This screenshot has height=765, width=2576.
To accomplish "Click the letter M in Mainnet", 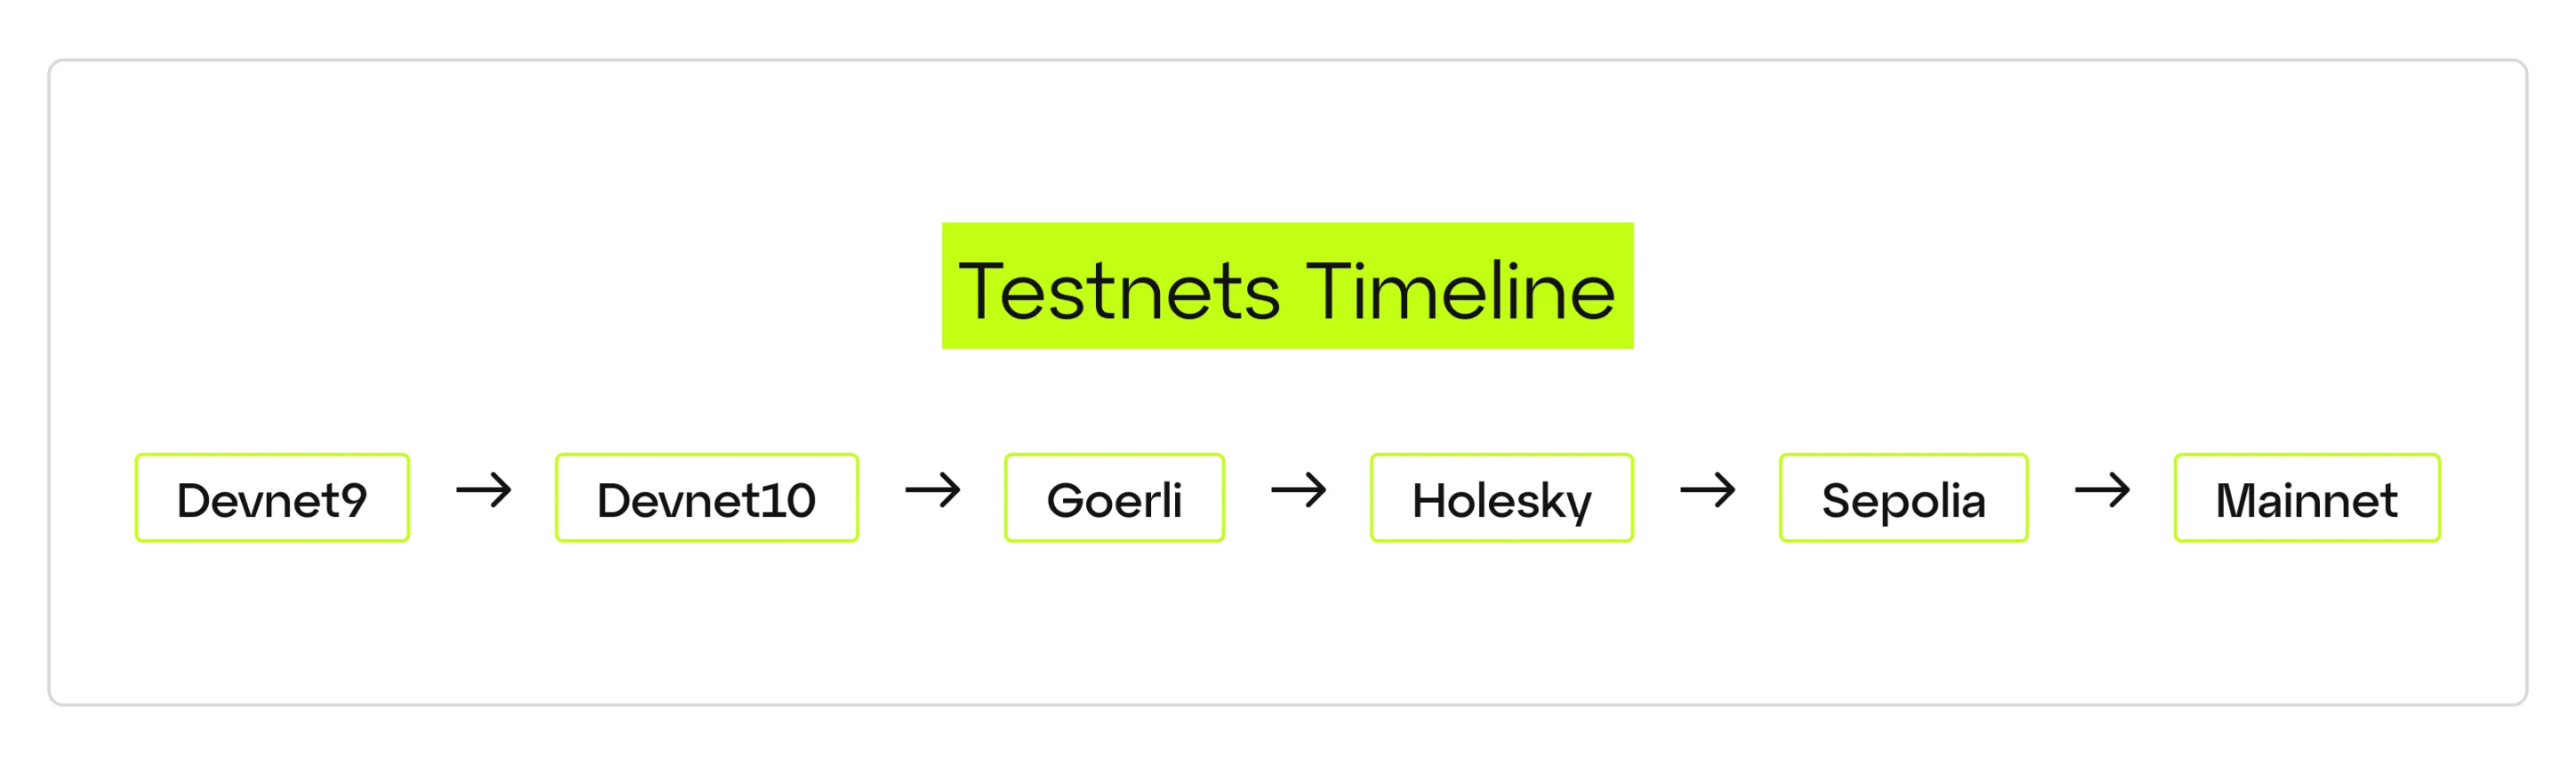I will (2237, 500).
